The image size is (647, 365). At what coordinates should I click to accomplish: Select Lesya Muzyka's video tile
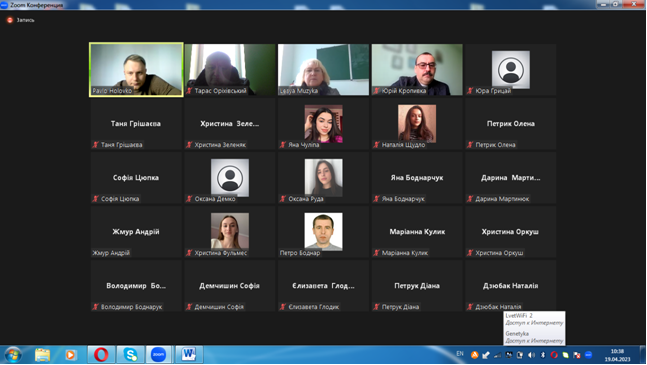pos(323,70)
